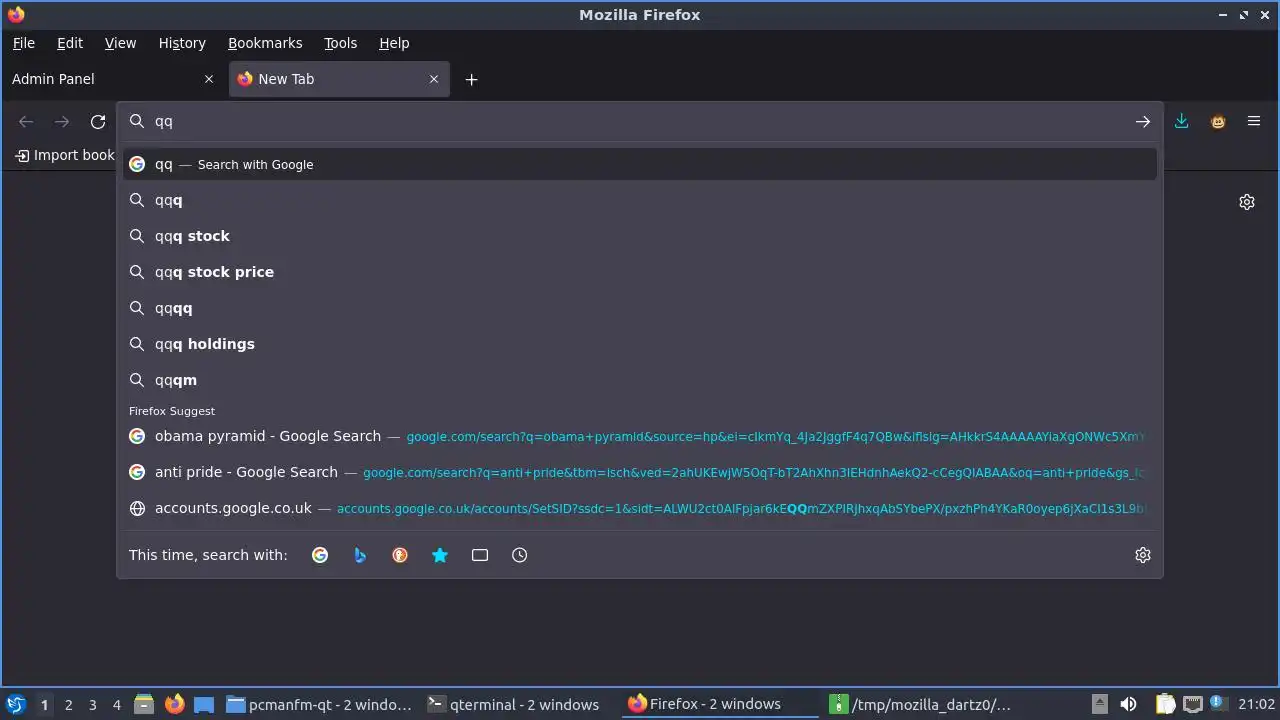Viewport: 1280px width, 720px height.
Task: Click the notification tray icon with exclamation
Action: pyautogui.click(x=1217, y=704)
